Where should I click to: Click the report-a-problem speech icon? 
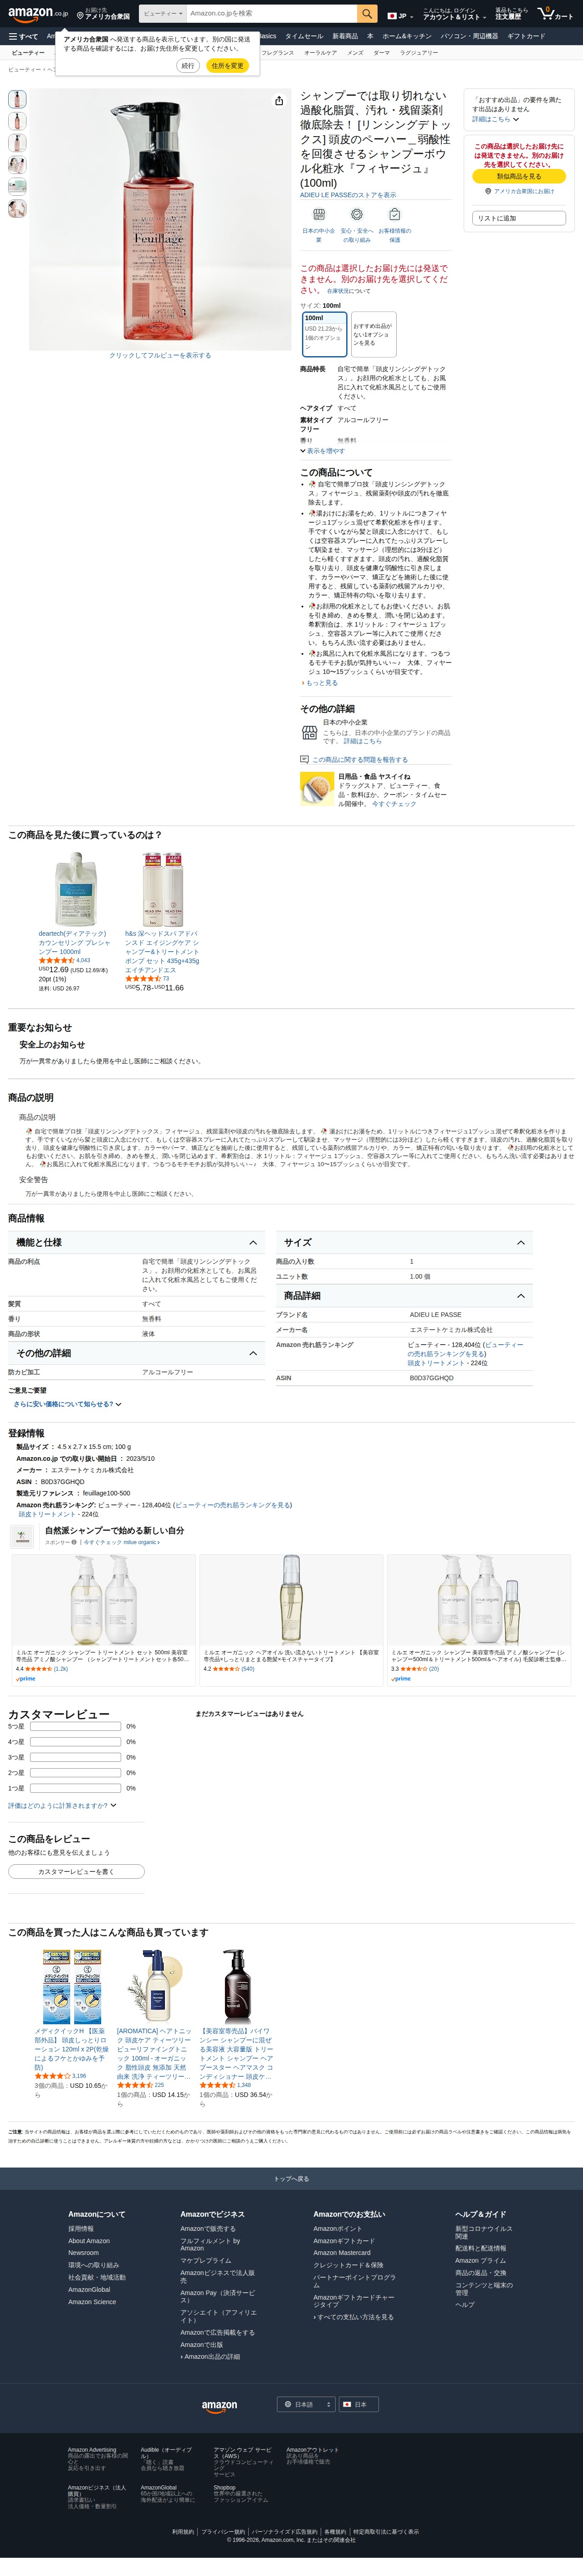click(304, 760)
